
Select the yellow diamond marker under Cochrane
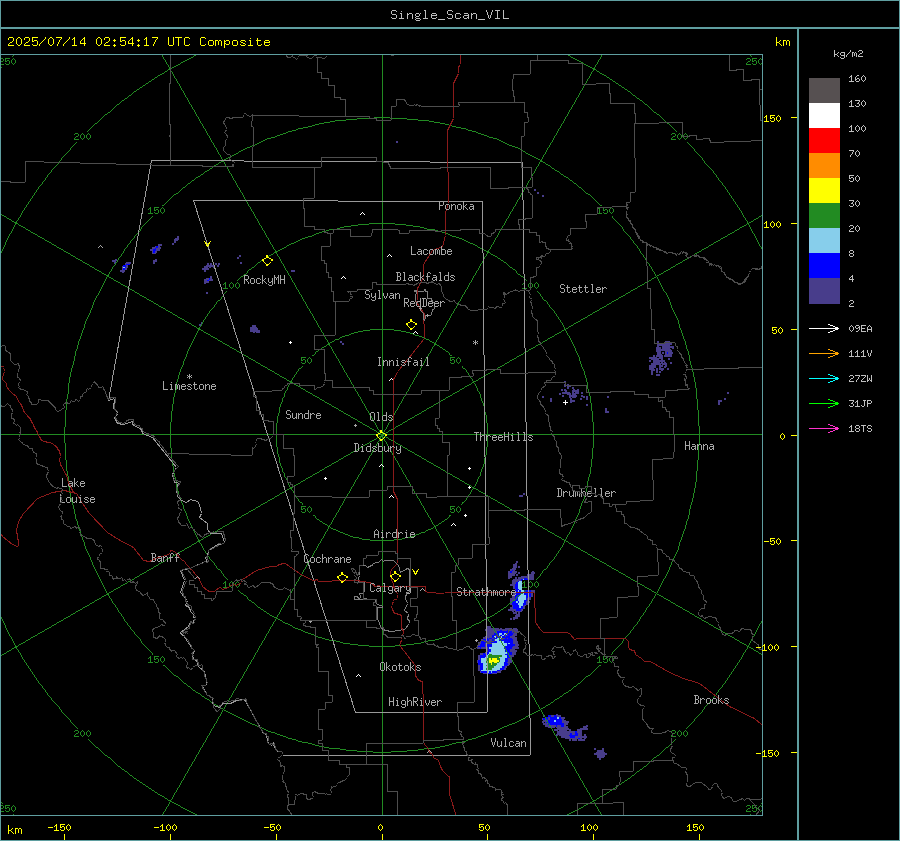(343, 577)
